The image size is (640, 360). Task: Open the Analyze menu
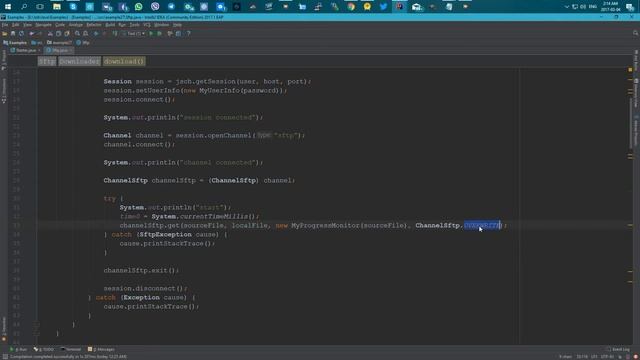(x=76, y=25)
